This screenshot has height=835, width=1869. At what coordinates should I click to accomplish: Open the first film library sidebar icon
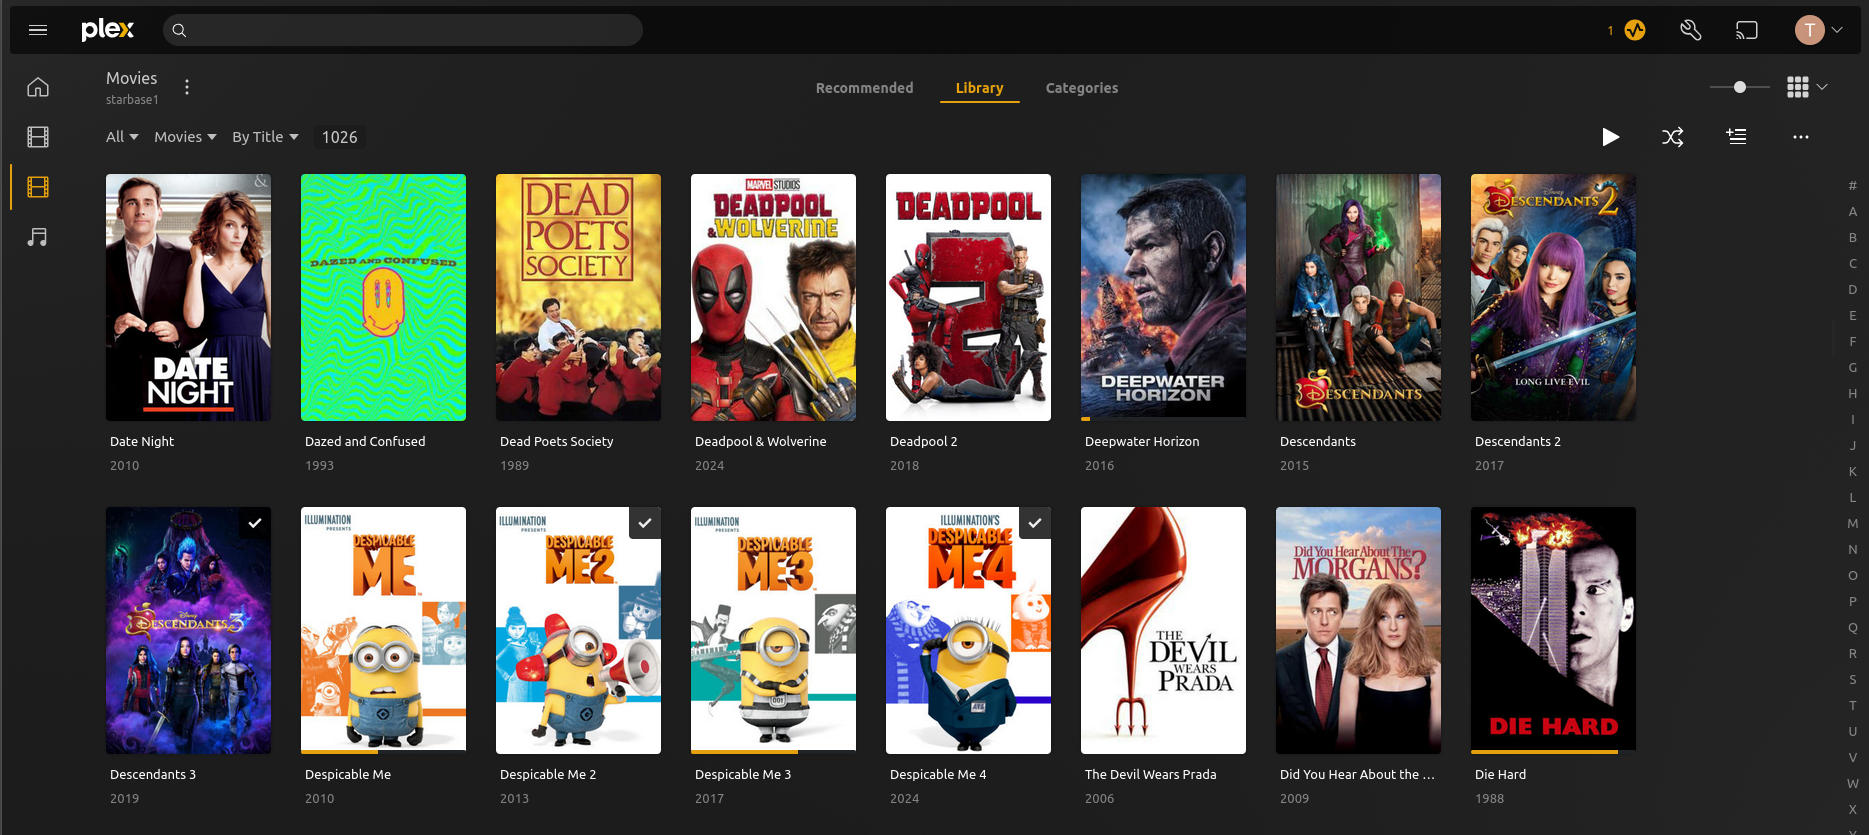click(38, 137)
